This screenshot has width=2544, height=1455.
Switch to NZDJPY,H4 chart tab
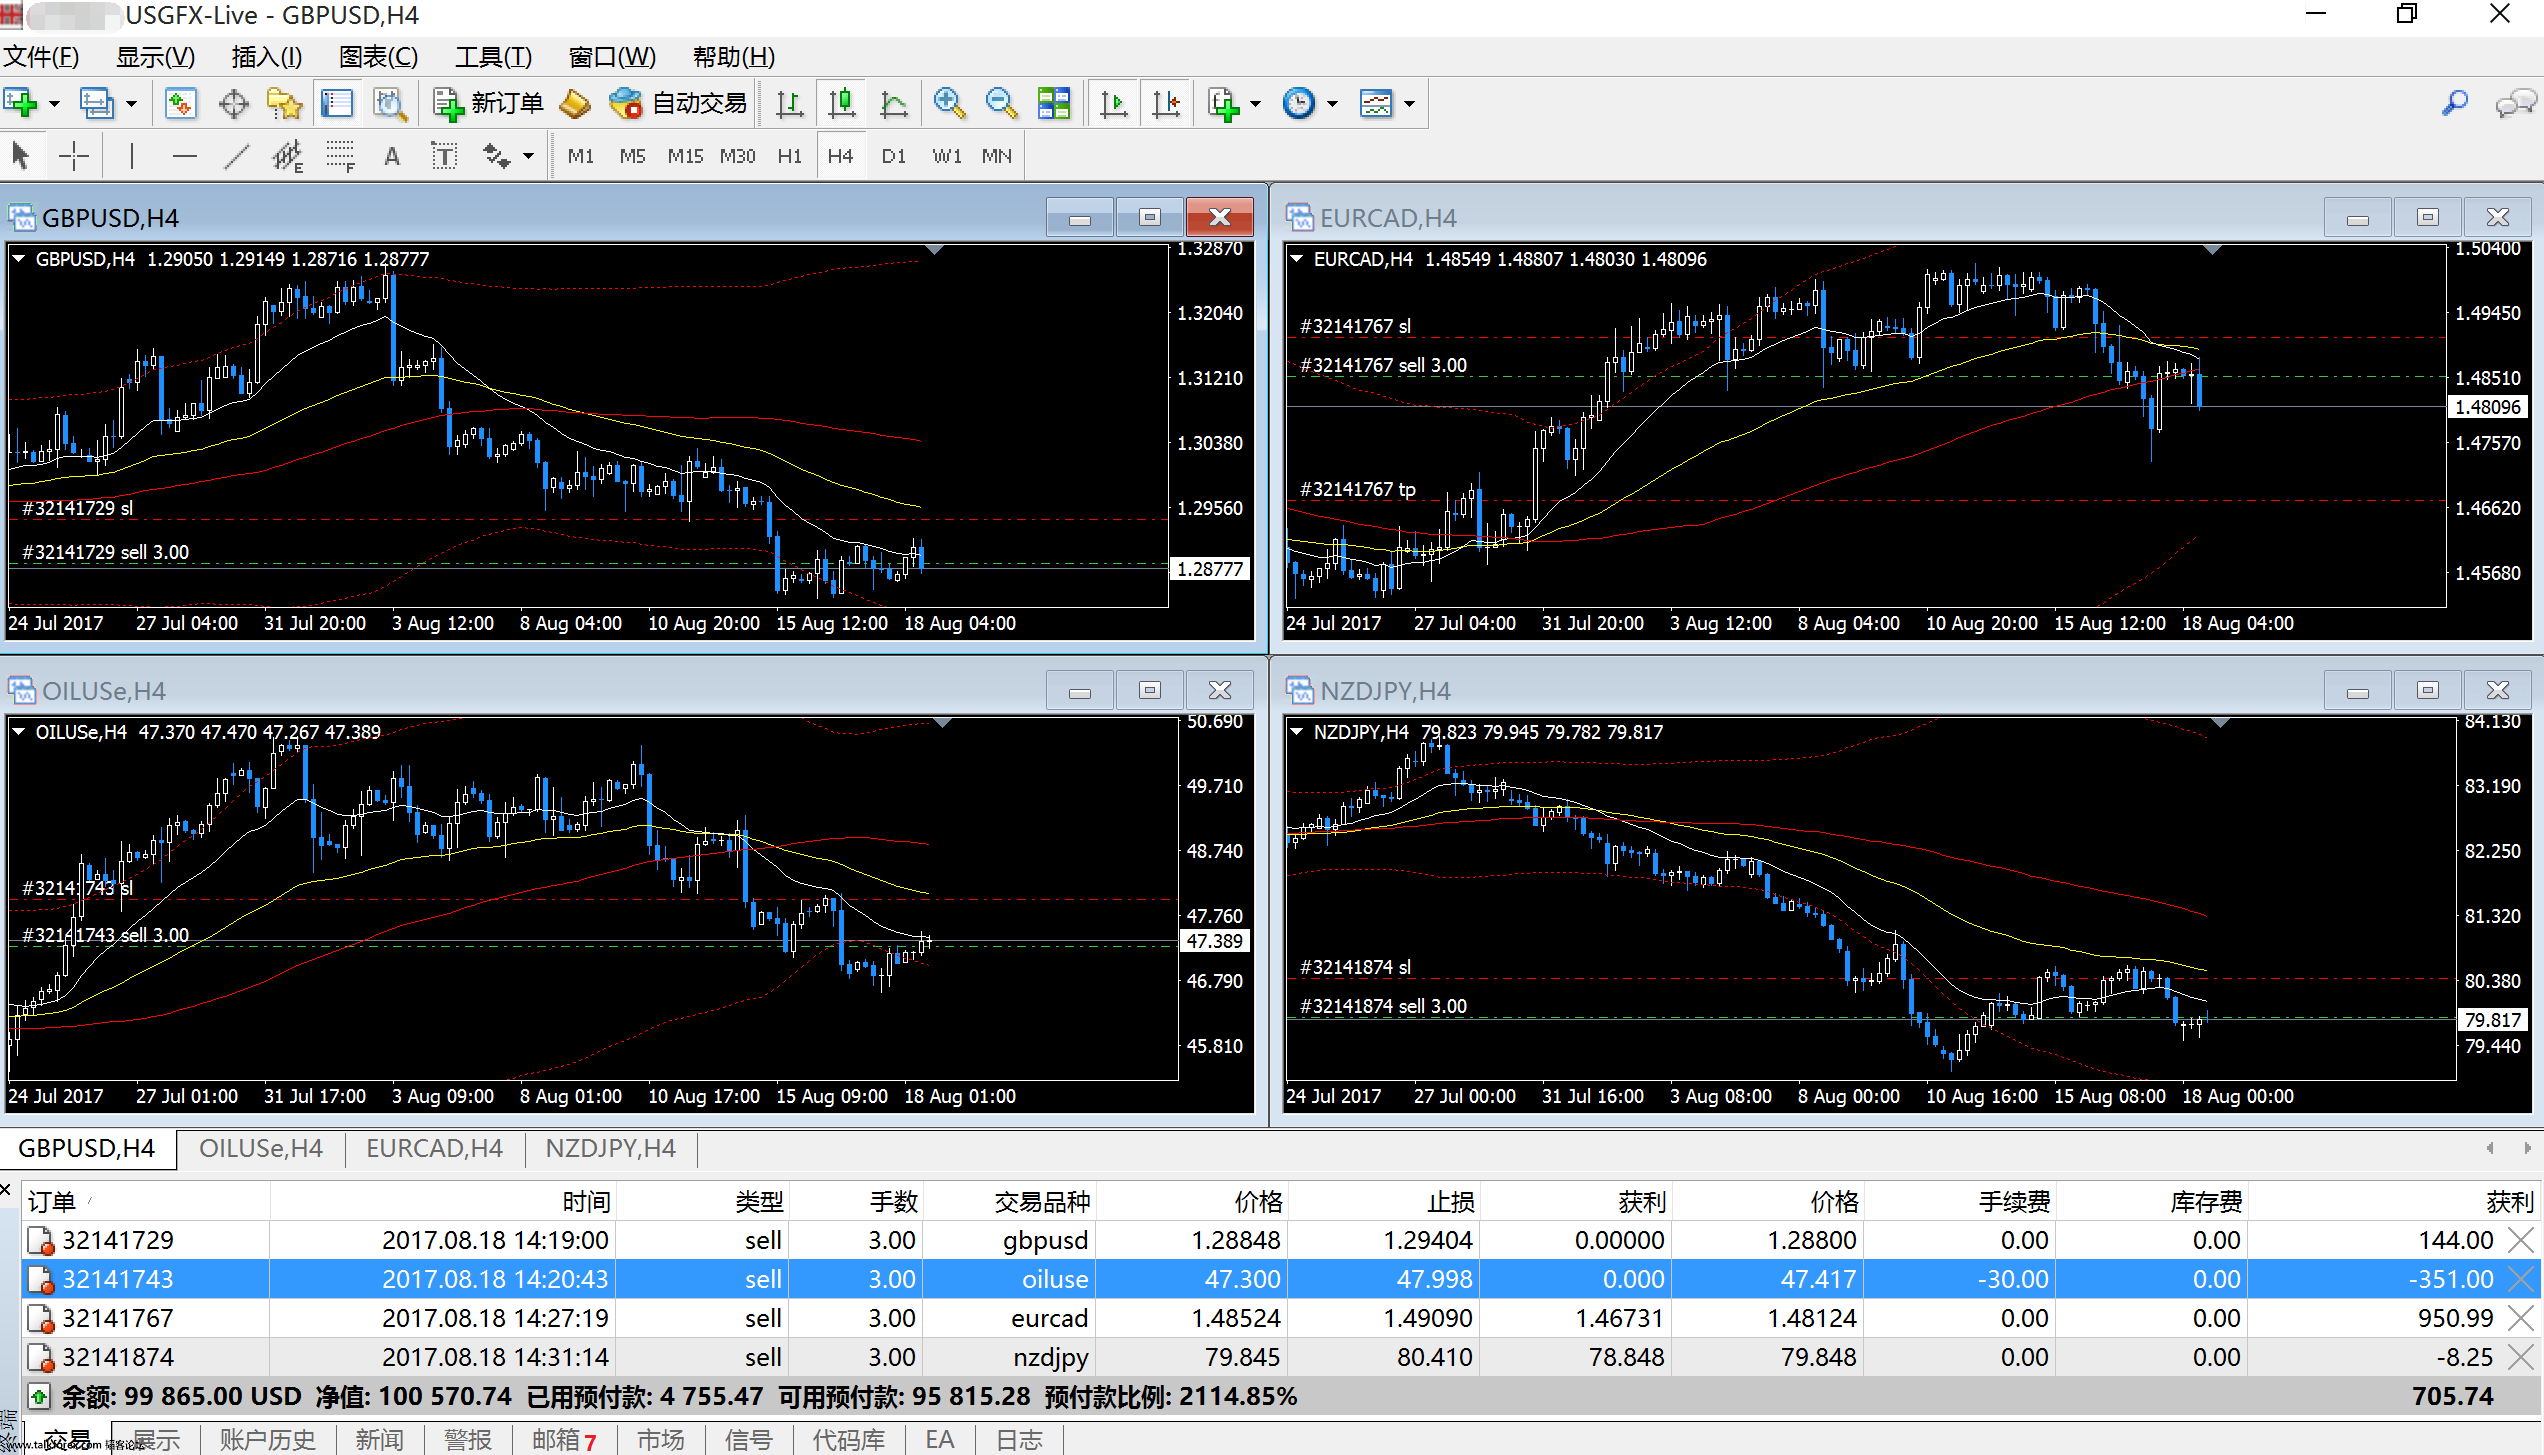[610, 1148]
